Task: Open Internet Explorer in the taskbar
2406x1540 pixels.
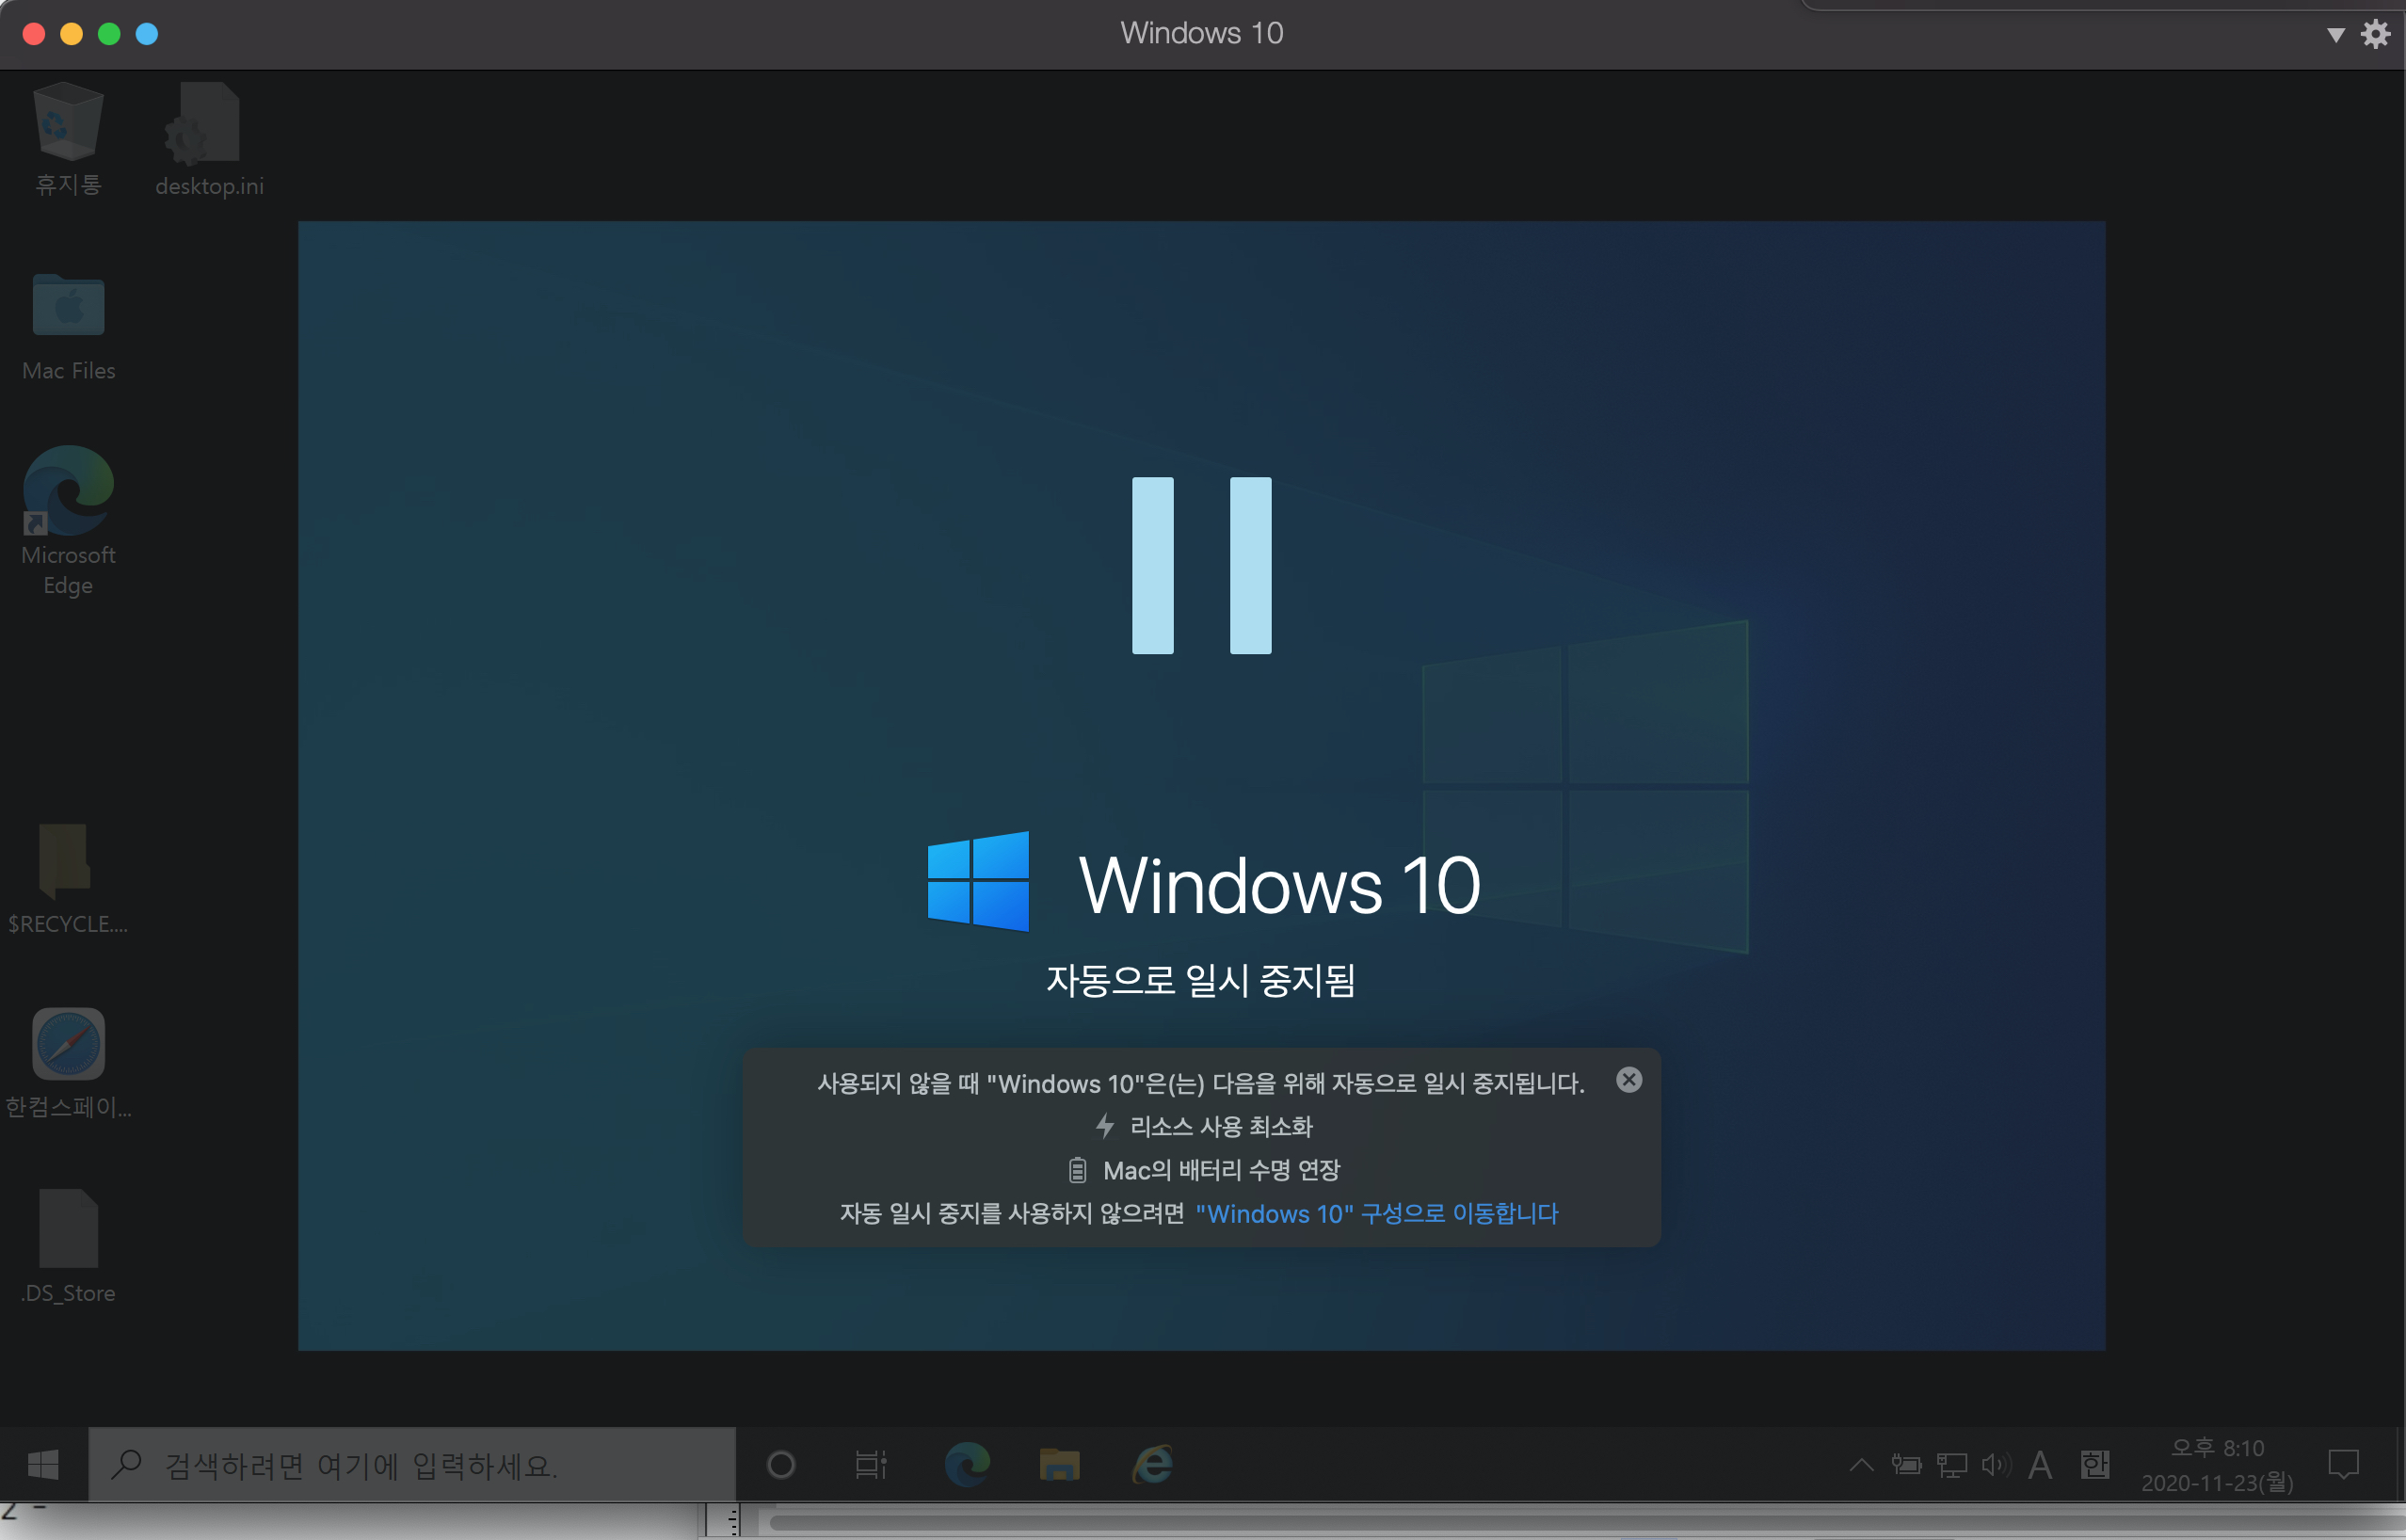Action: [1152, 1465]
